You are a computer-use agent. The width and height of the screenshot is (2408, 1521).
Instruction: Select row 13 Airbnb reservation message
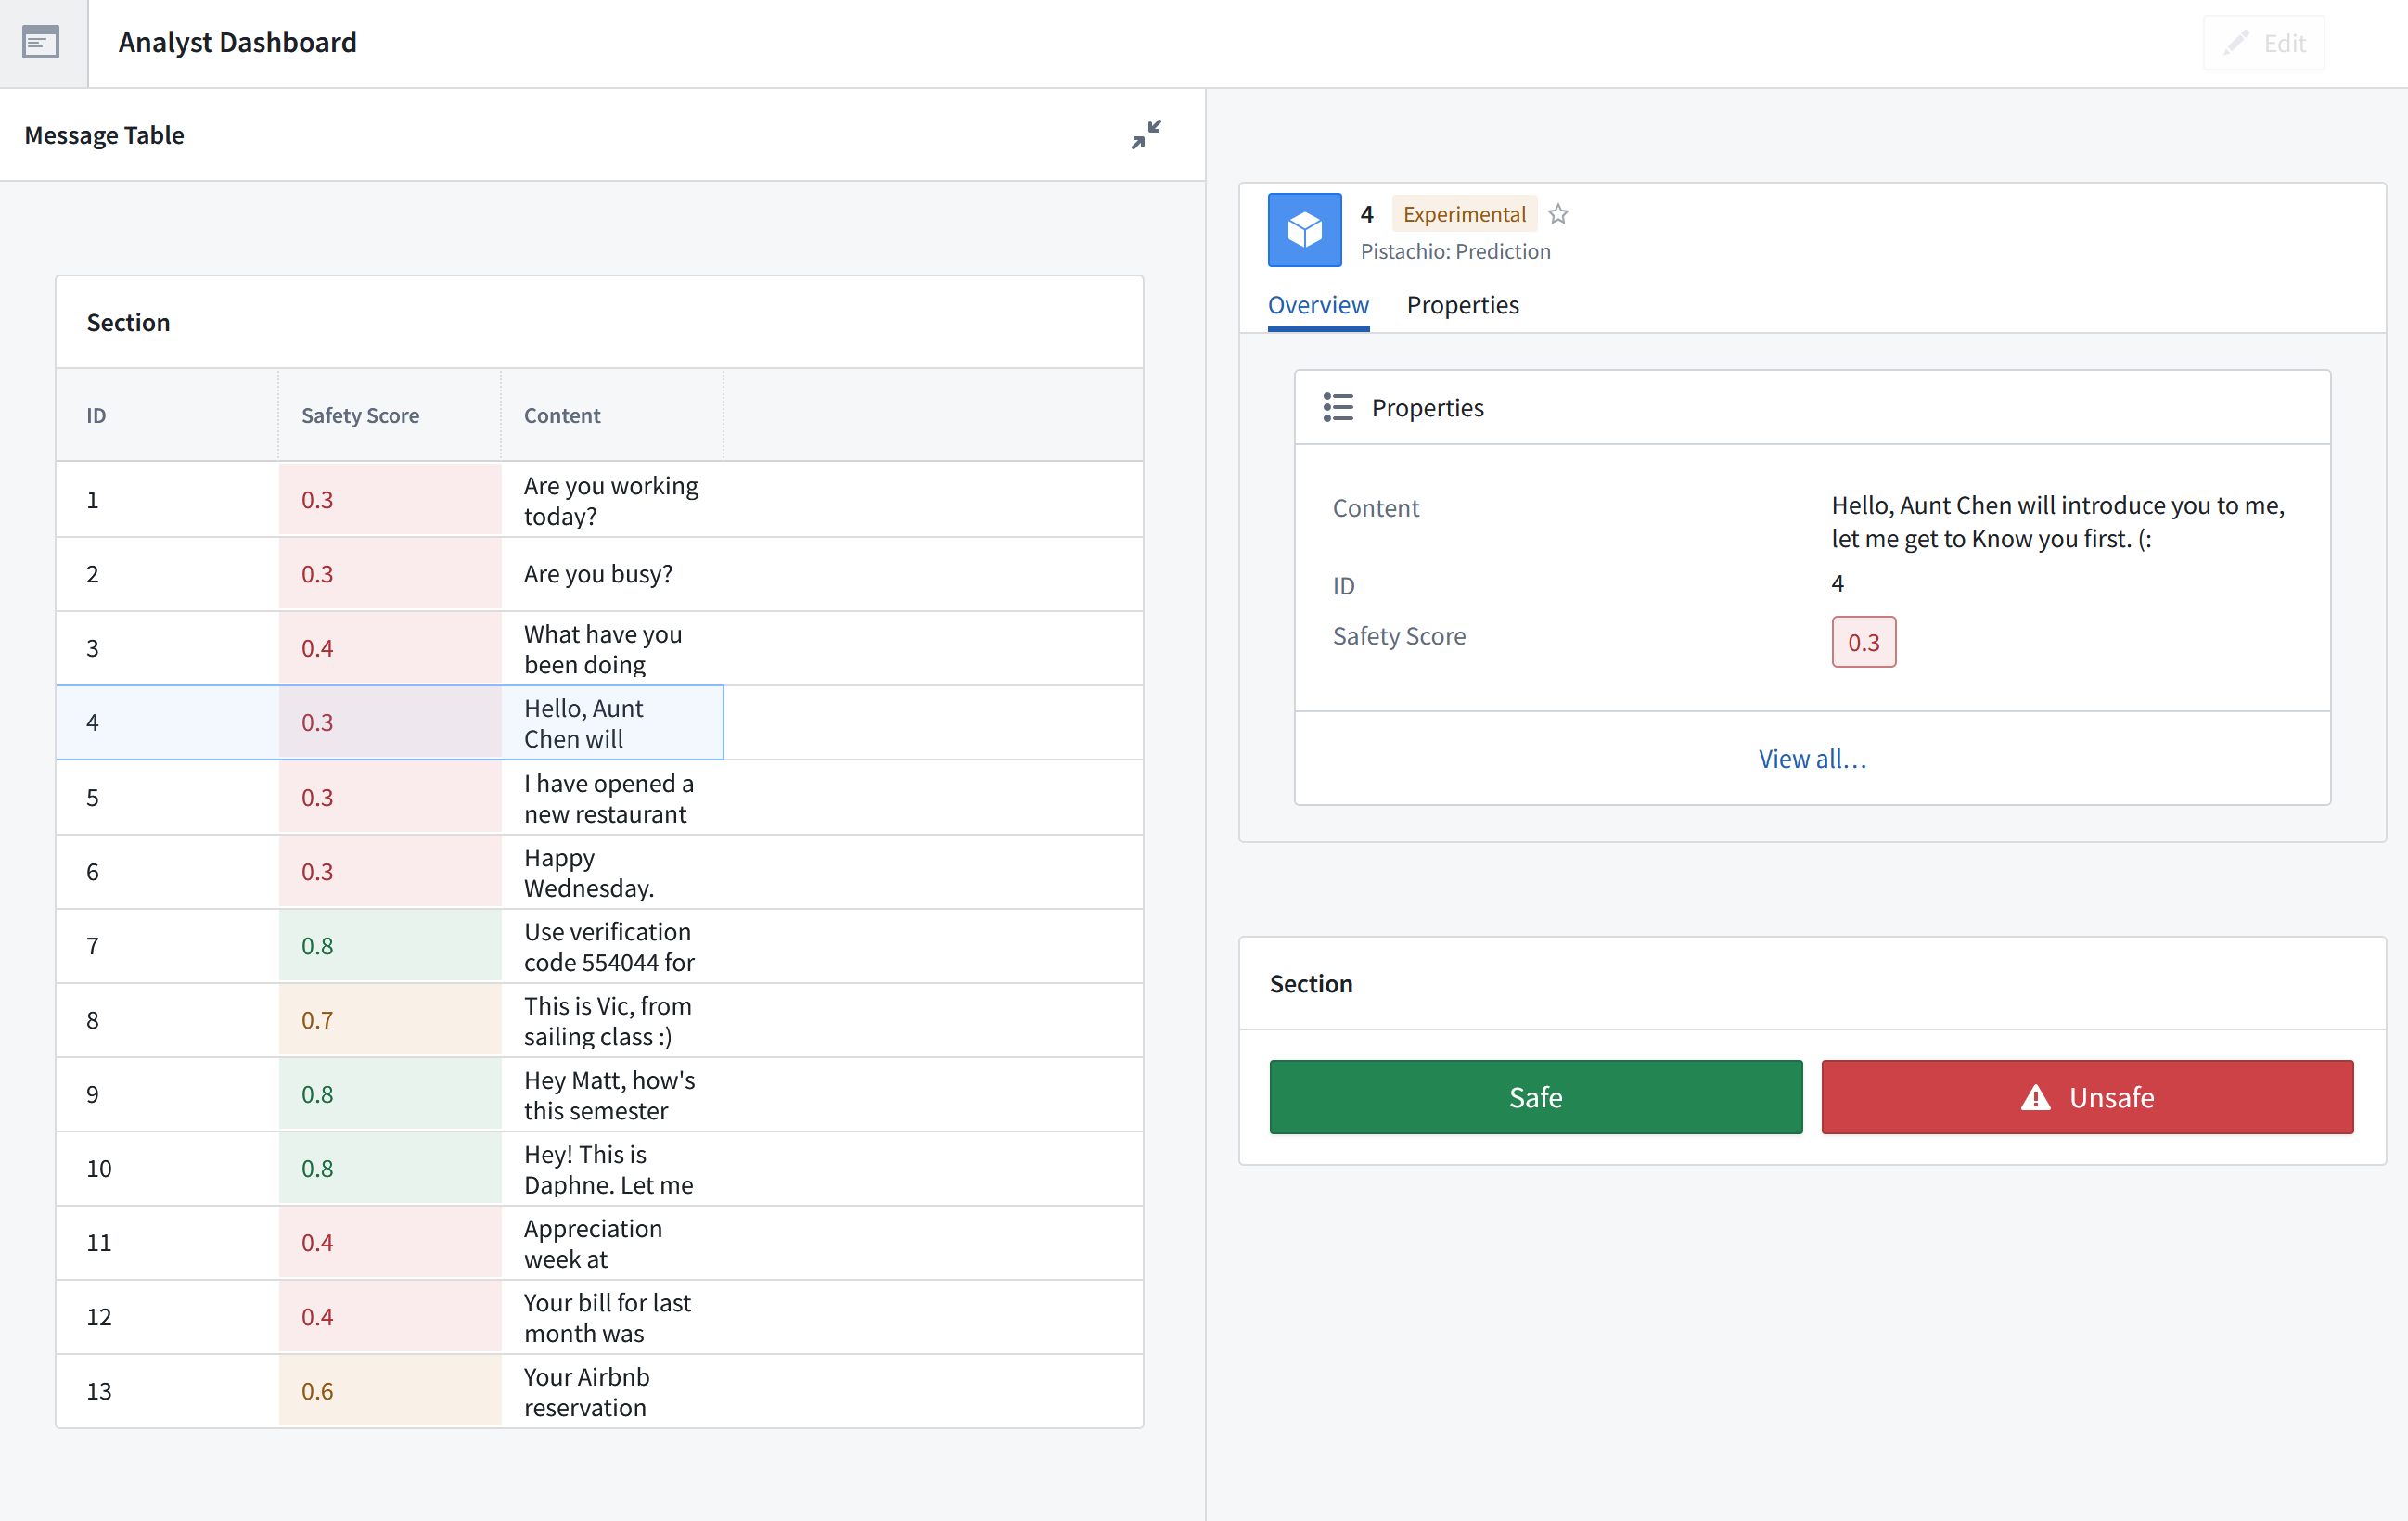[586, 1391]
